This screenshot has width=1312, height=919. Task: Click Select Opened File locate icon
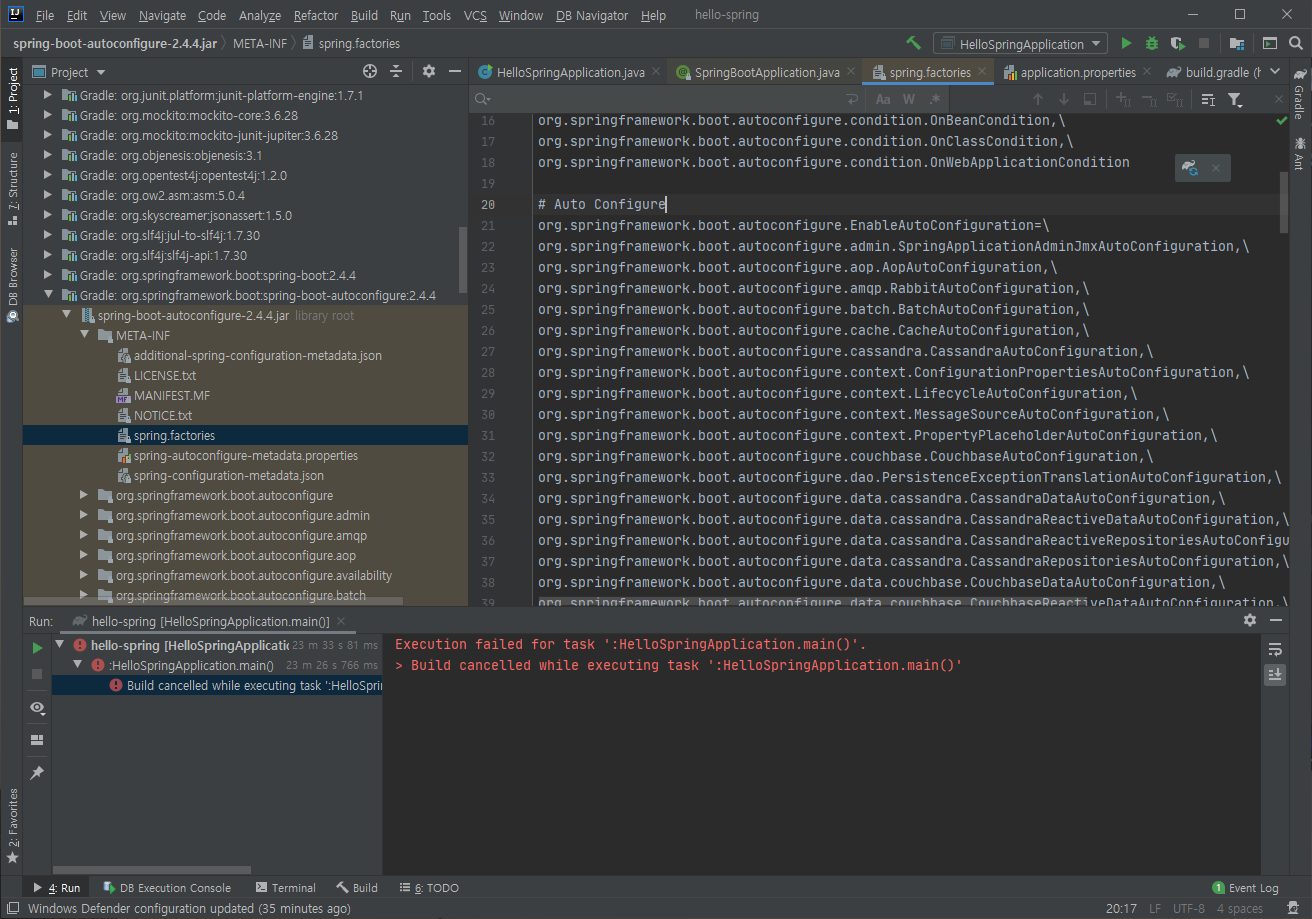(x=370, y=71)
